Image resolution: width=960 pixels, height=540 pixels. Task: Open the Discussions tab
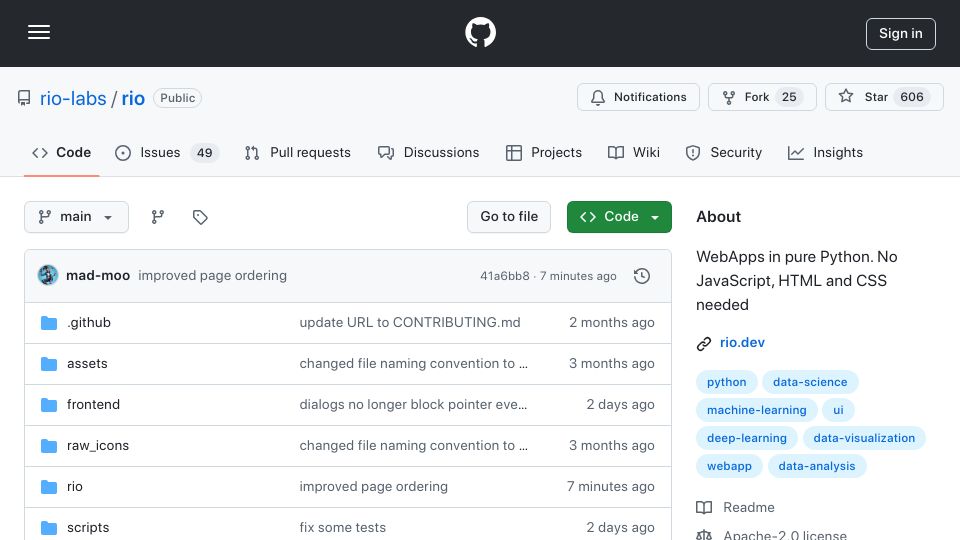click(x=428, y=152)
